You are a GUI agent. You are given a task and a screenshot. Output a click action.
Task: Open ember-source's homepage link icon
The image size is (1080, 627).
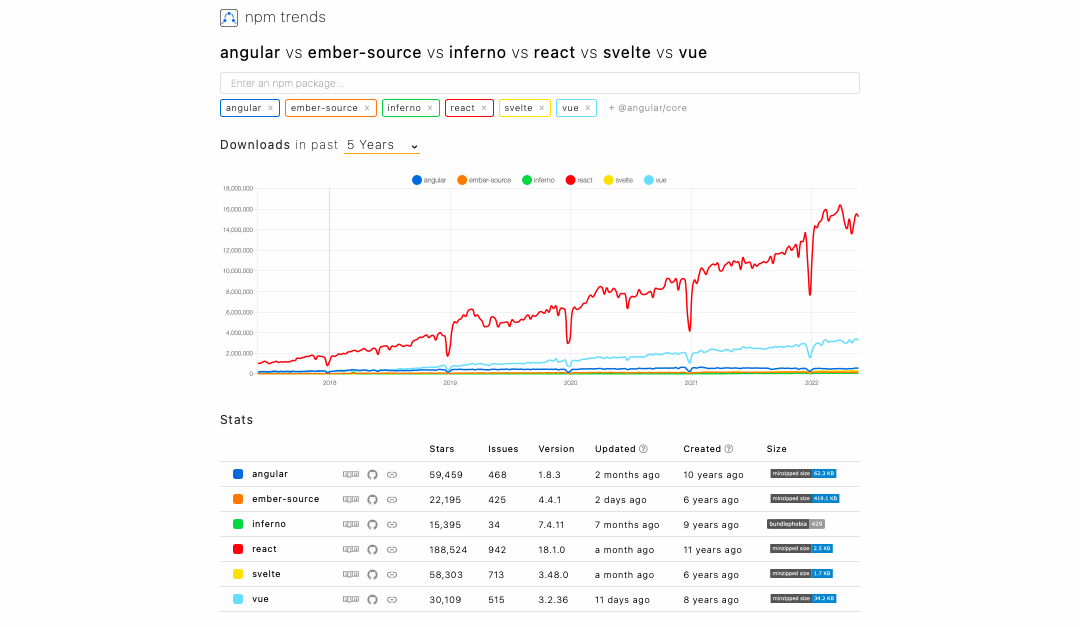[392, 500]
